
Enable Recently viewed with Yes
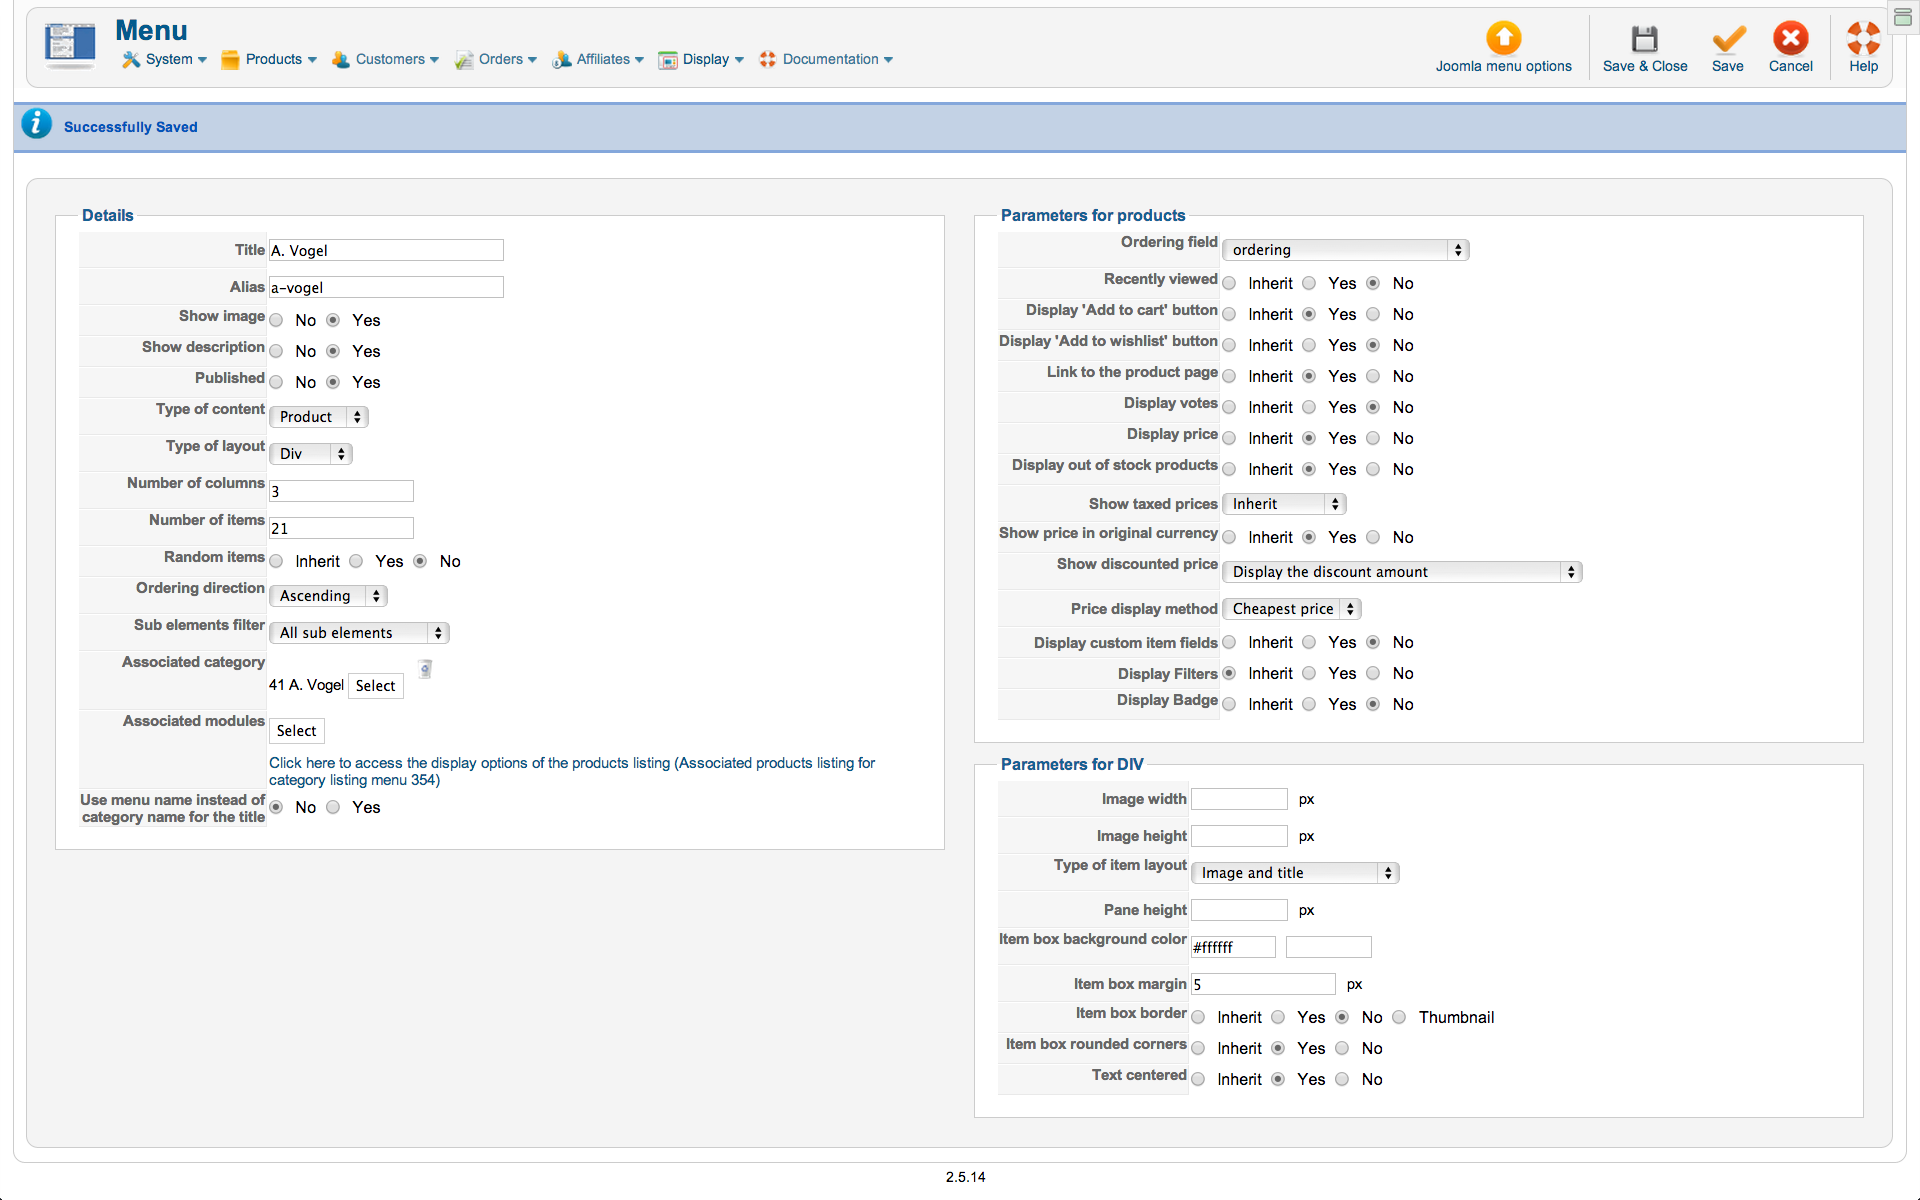pyautogui.click(x=1309, y=284)
